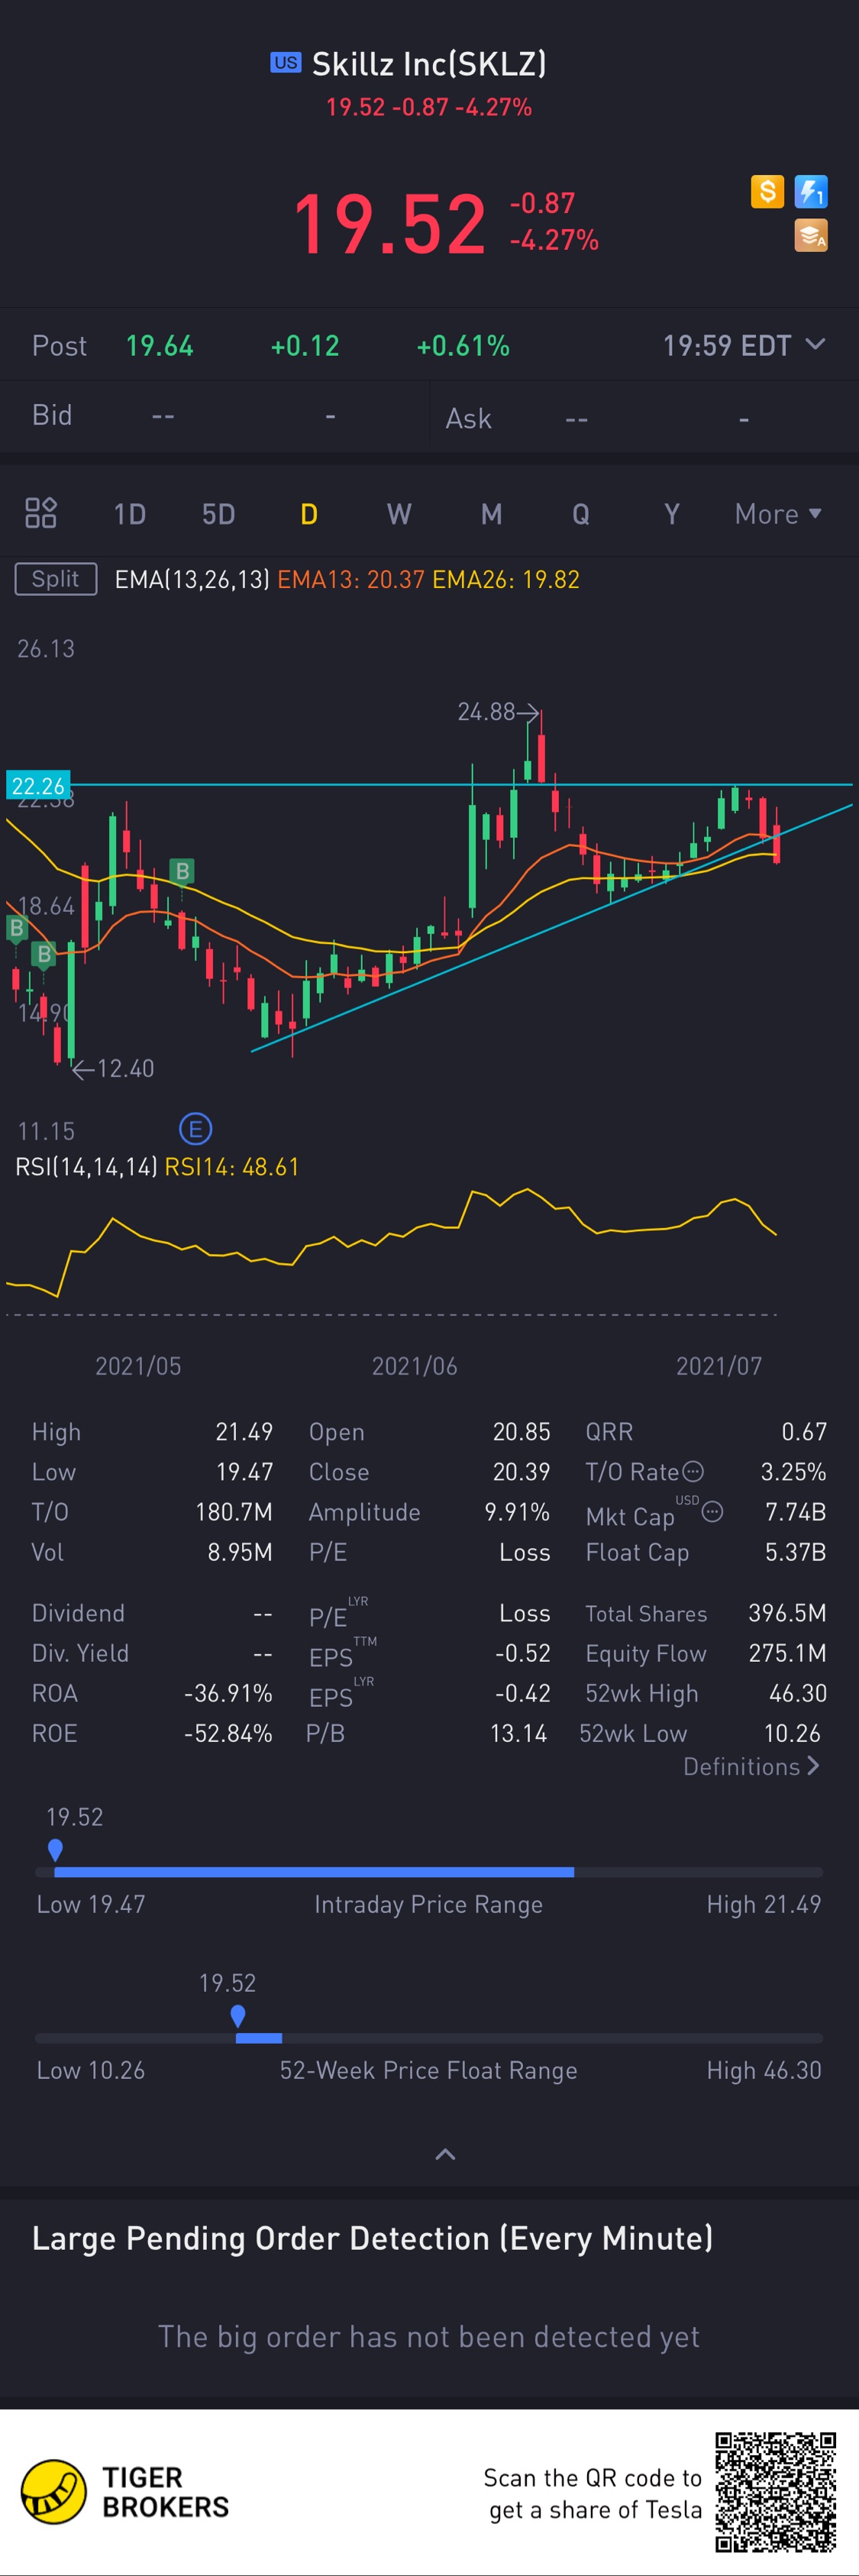Tap the 22.26 price line label
Image resolution: width=859 pixels, height=2576 pixels.
click(x=38, y=786)
